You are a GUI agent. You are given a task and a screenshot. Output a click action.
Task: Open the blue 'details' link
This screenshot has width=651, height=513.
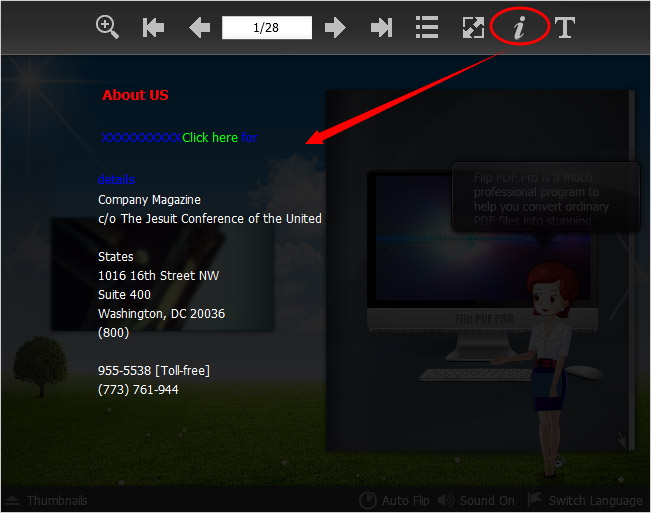coord(116,180)
